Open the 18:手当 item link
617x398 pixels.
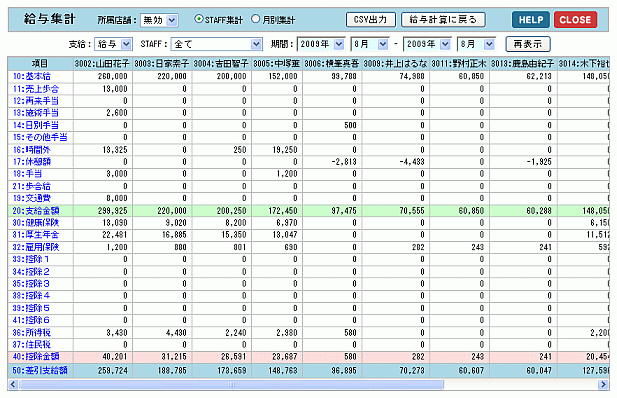28,174
